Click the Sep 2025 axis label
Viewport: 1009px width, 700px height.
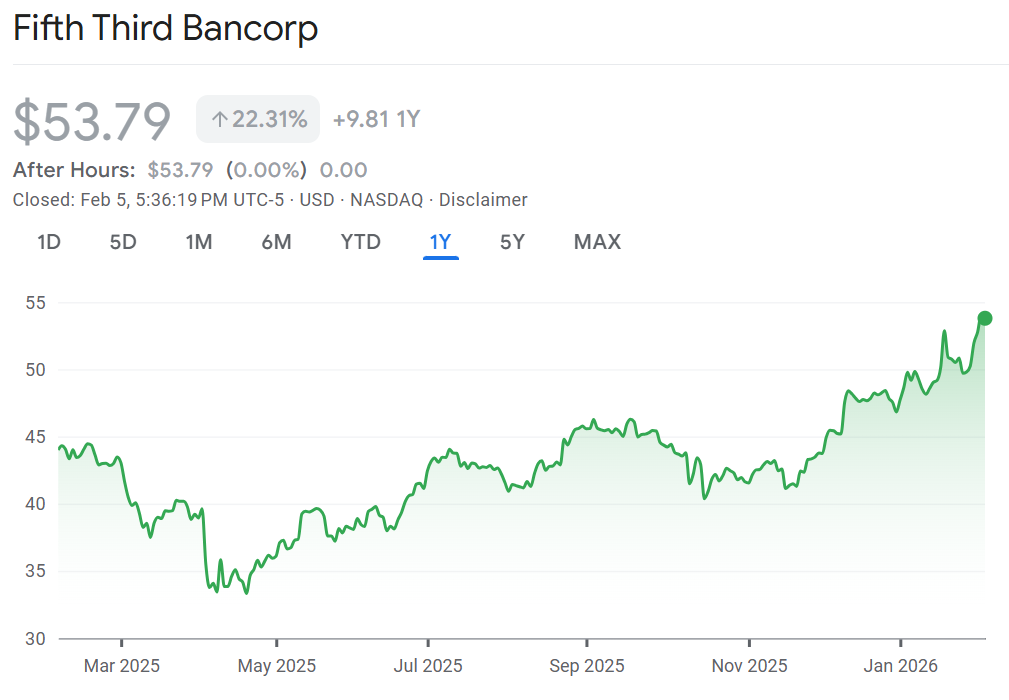click(587, 665)
